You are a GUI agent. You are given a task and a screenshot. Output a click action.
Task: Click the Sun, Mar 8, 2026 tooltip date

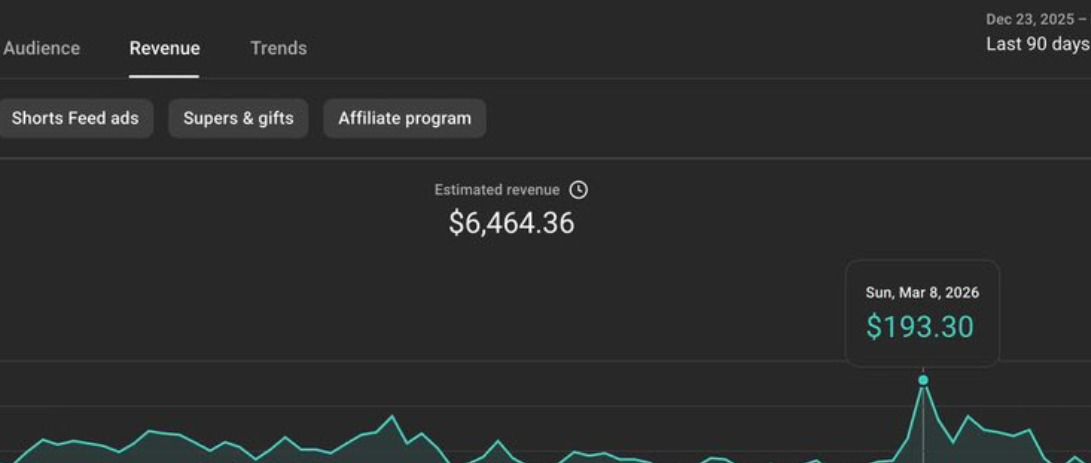(x=922, y=293)
